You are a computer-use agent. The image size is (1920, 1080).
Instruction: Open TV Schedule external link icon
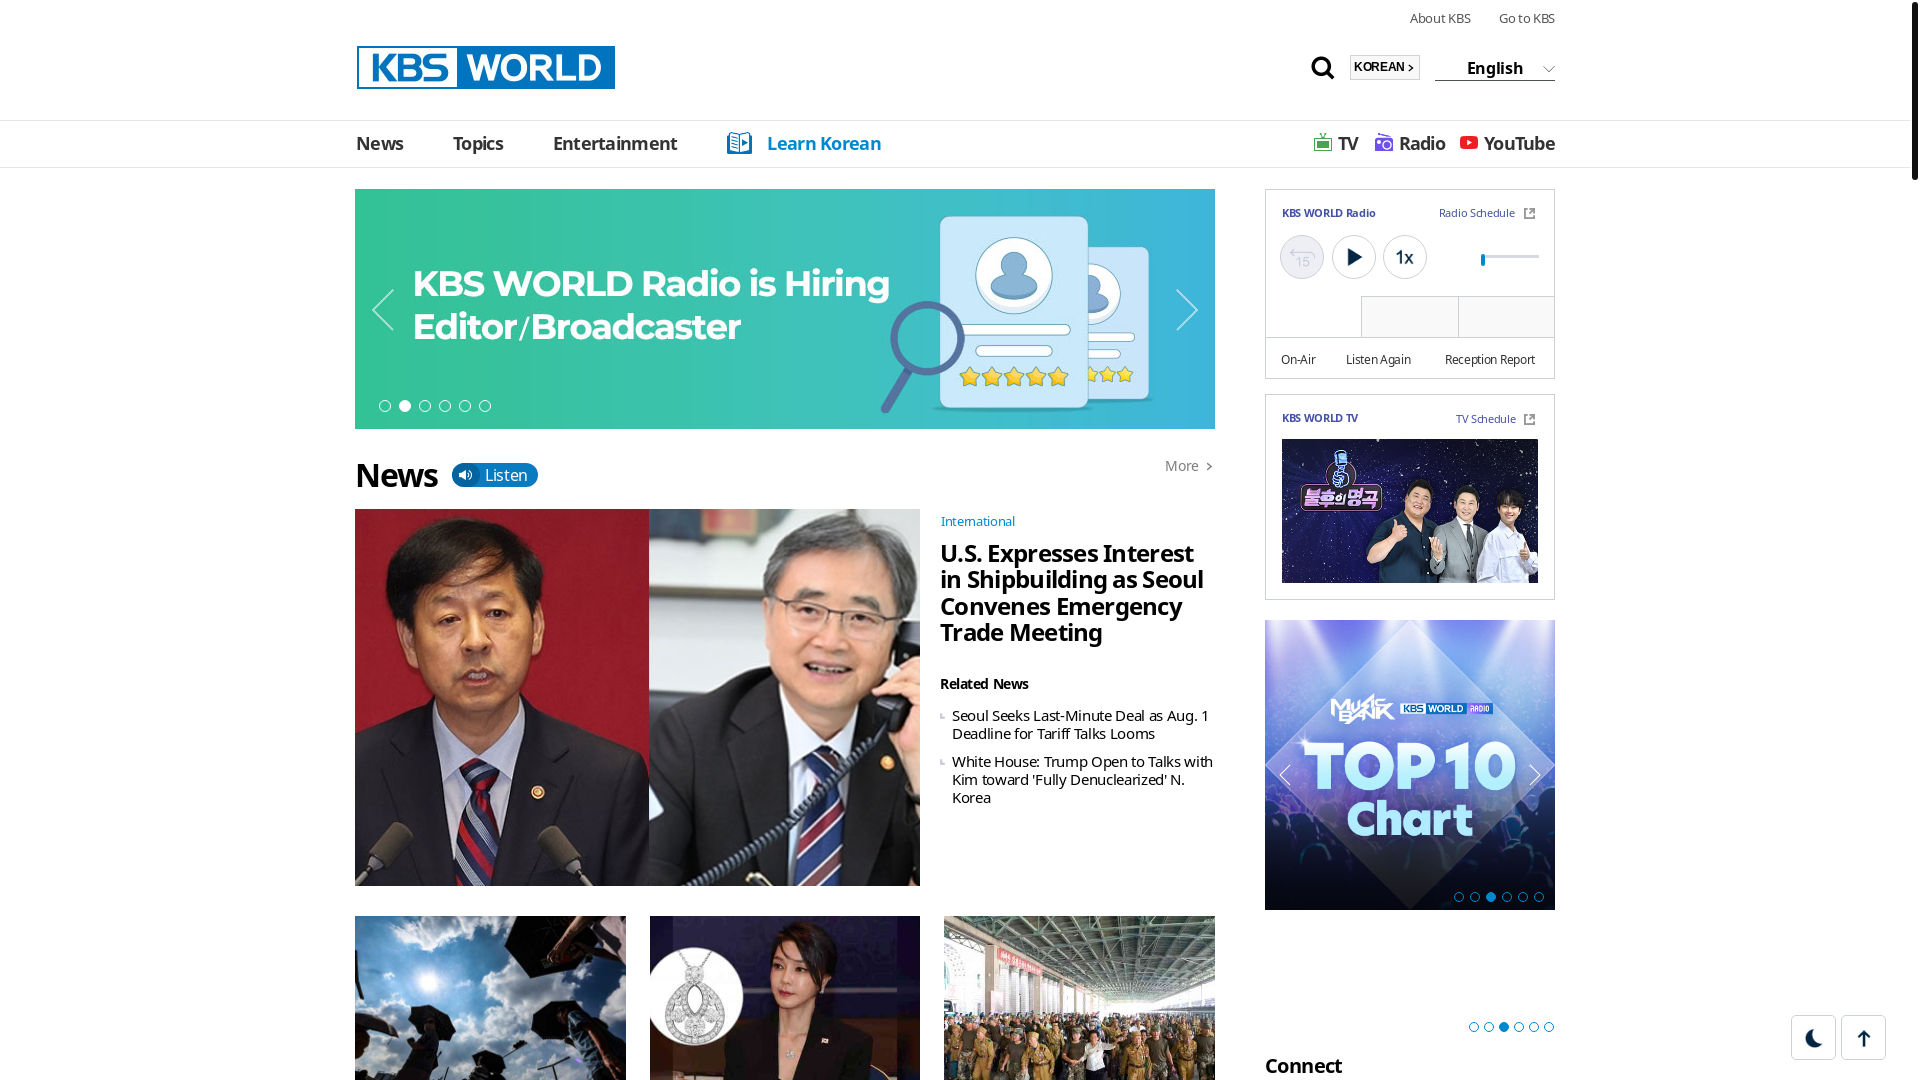click(x=1529, y=420)
